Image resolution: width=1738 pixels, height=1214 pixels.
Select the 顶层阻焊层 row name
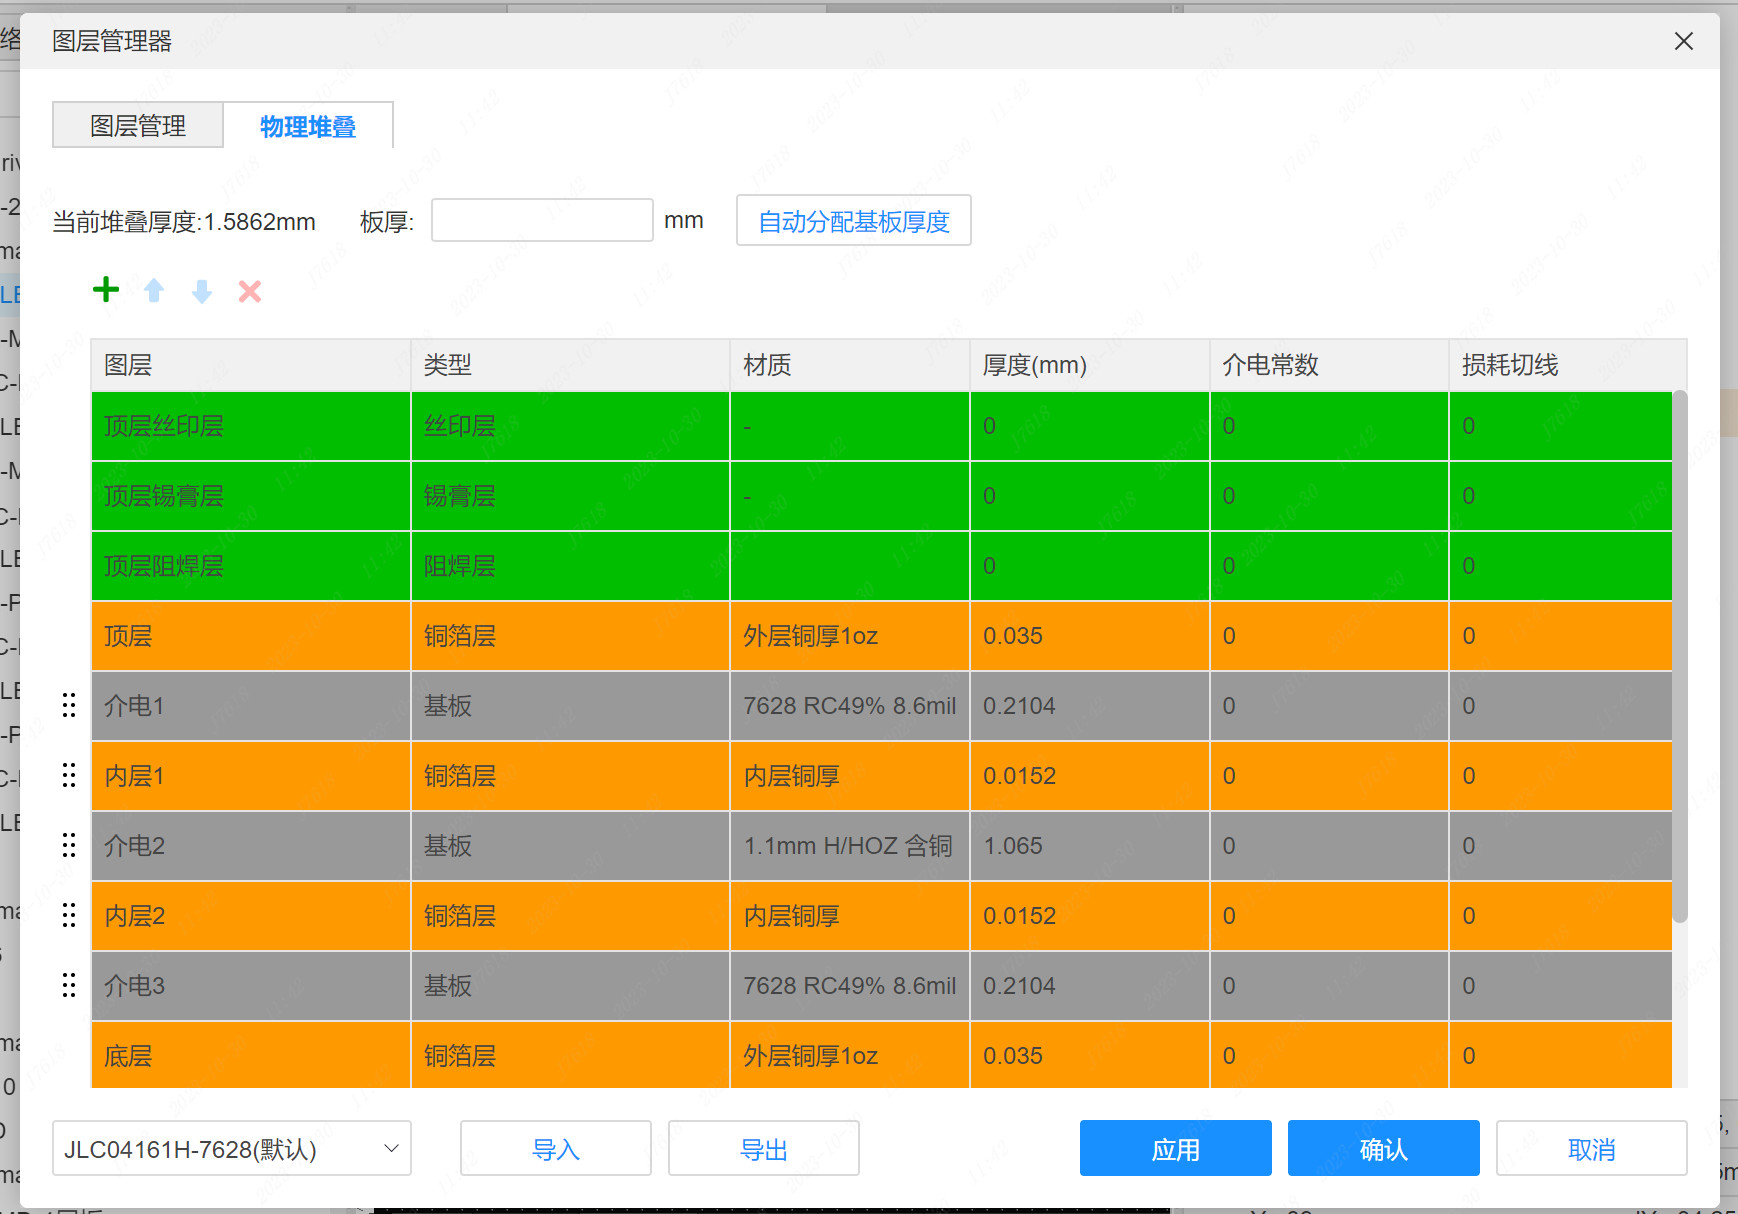[x=251, y=566]
